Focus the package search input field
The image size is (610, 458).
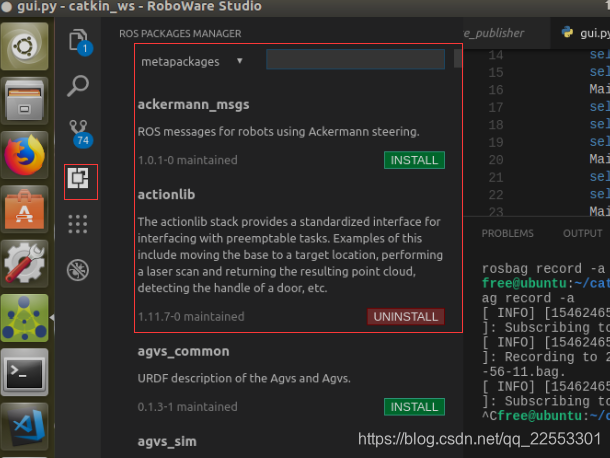(356, 59)
